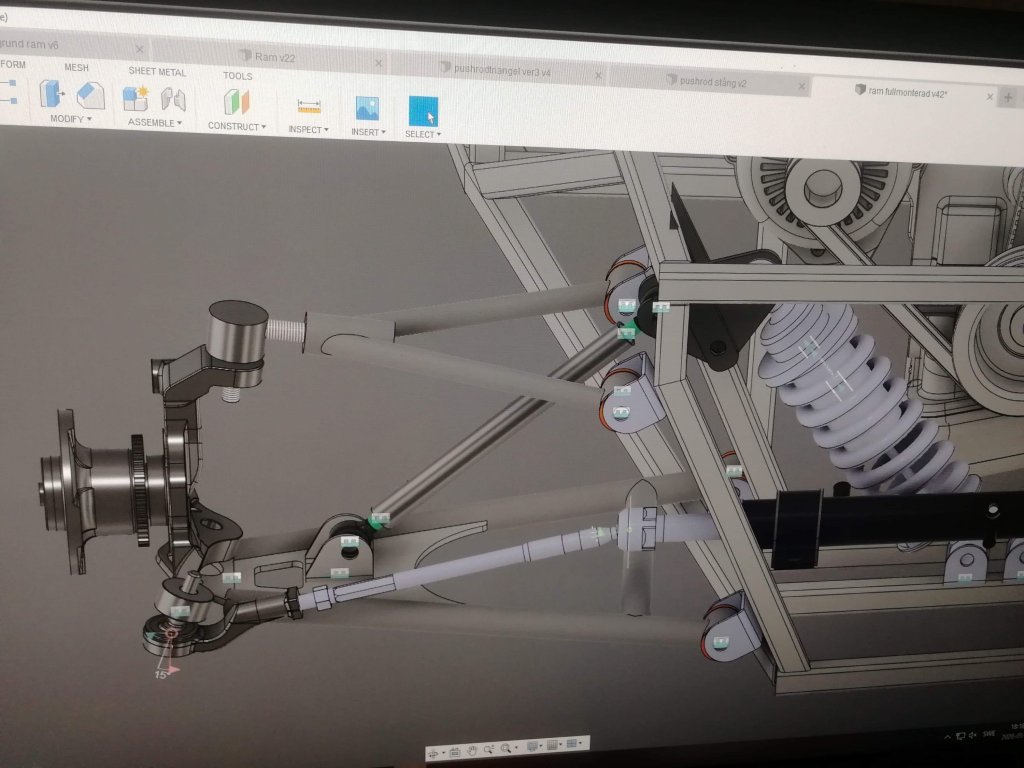Screen dimensions: 1024x768
Task: Open the Ram v22 document tab
Action: (x=274, y=57)
